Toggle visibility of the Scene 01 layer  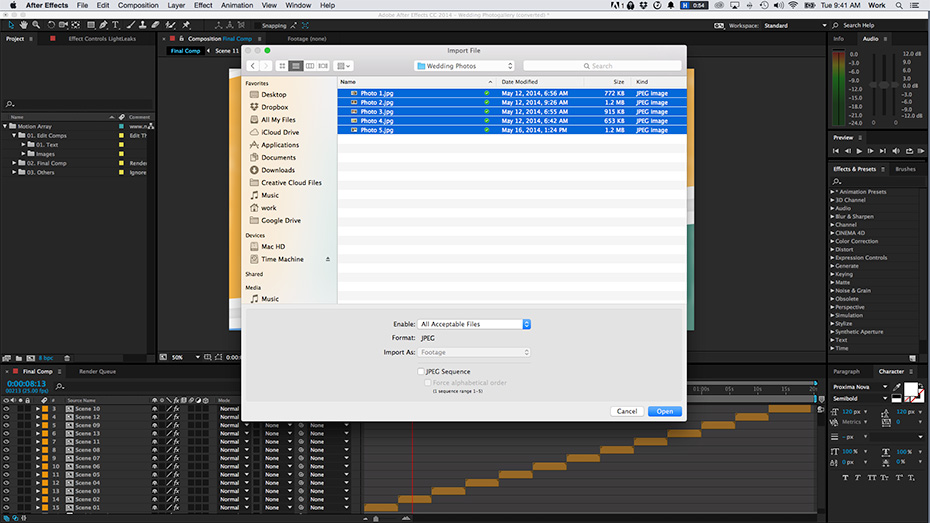6,507
